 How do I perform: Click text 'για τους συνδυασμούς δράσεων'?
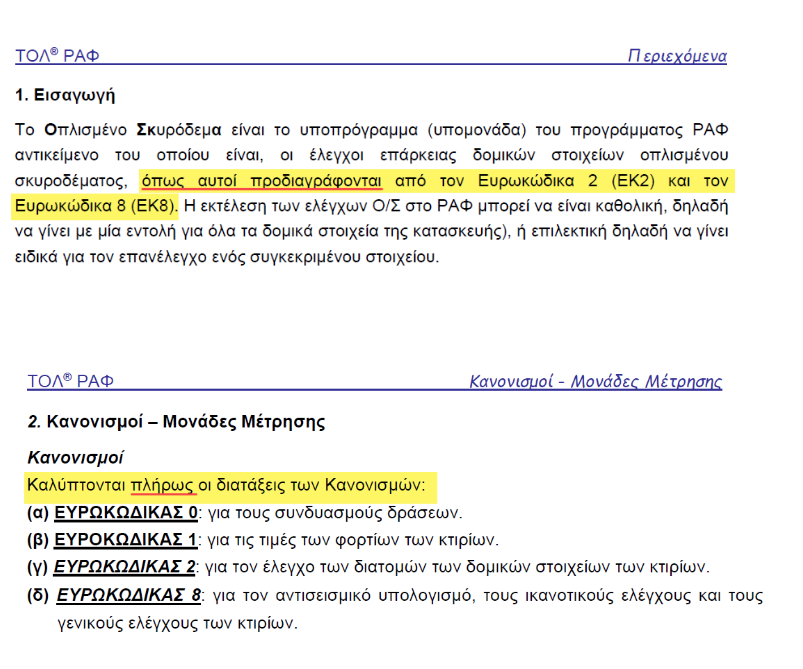334,513
